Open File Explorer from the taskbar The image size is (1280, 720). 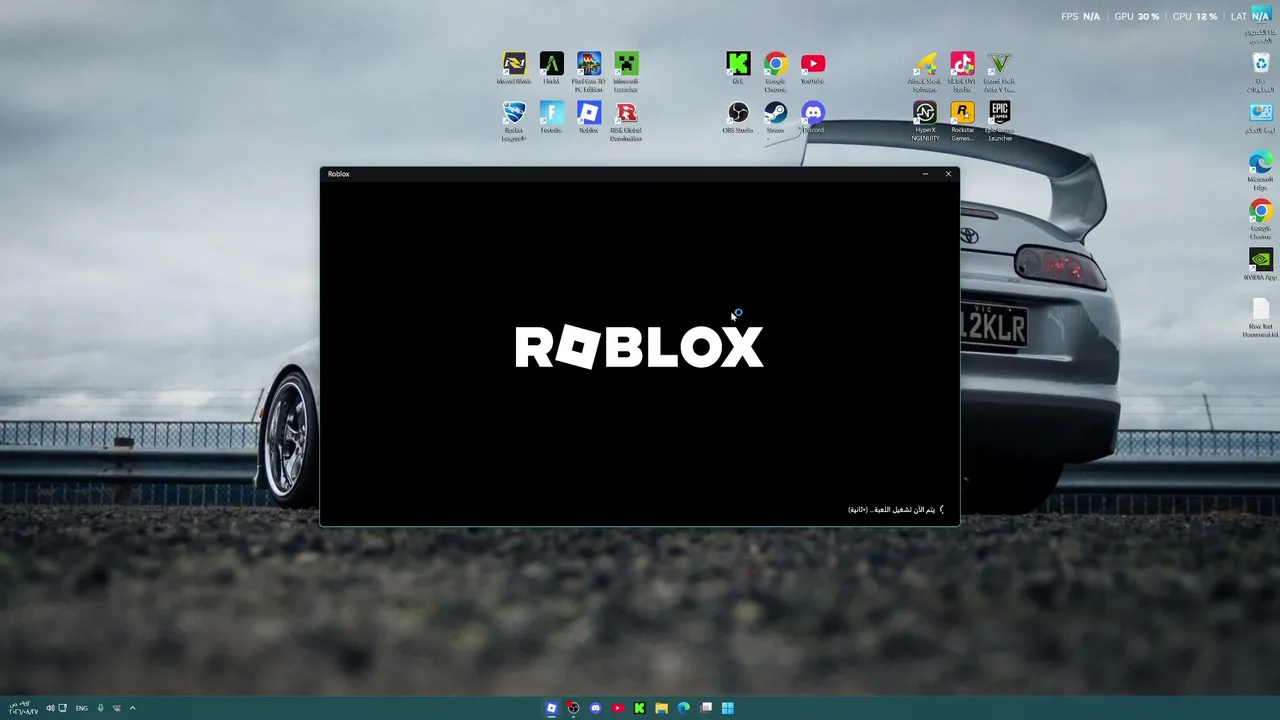[x=661, y=708]
